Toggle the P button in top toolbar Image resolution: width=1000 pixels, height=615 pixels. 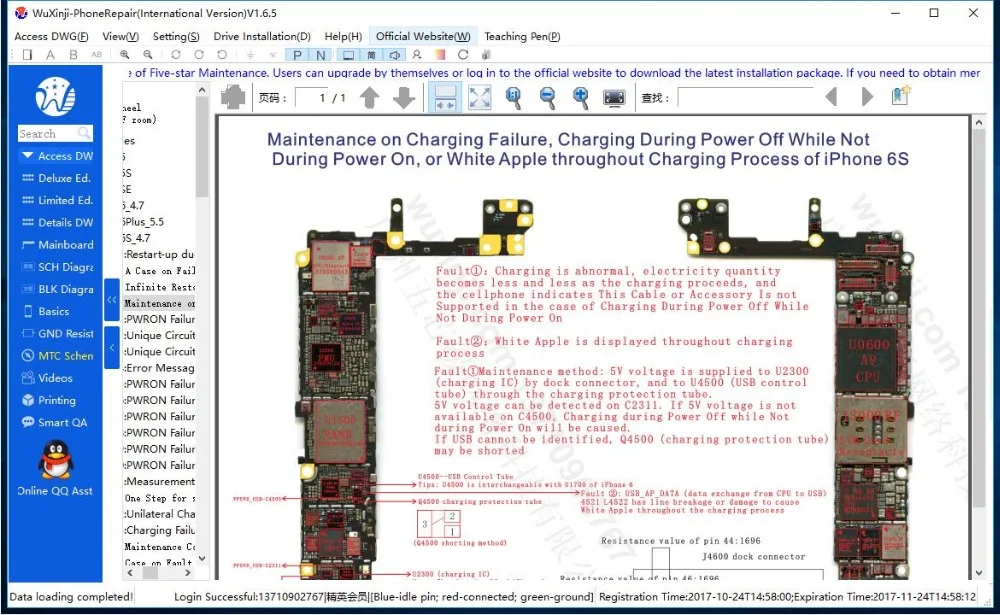tap(297, 55)
